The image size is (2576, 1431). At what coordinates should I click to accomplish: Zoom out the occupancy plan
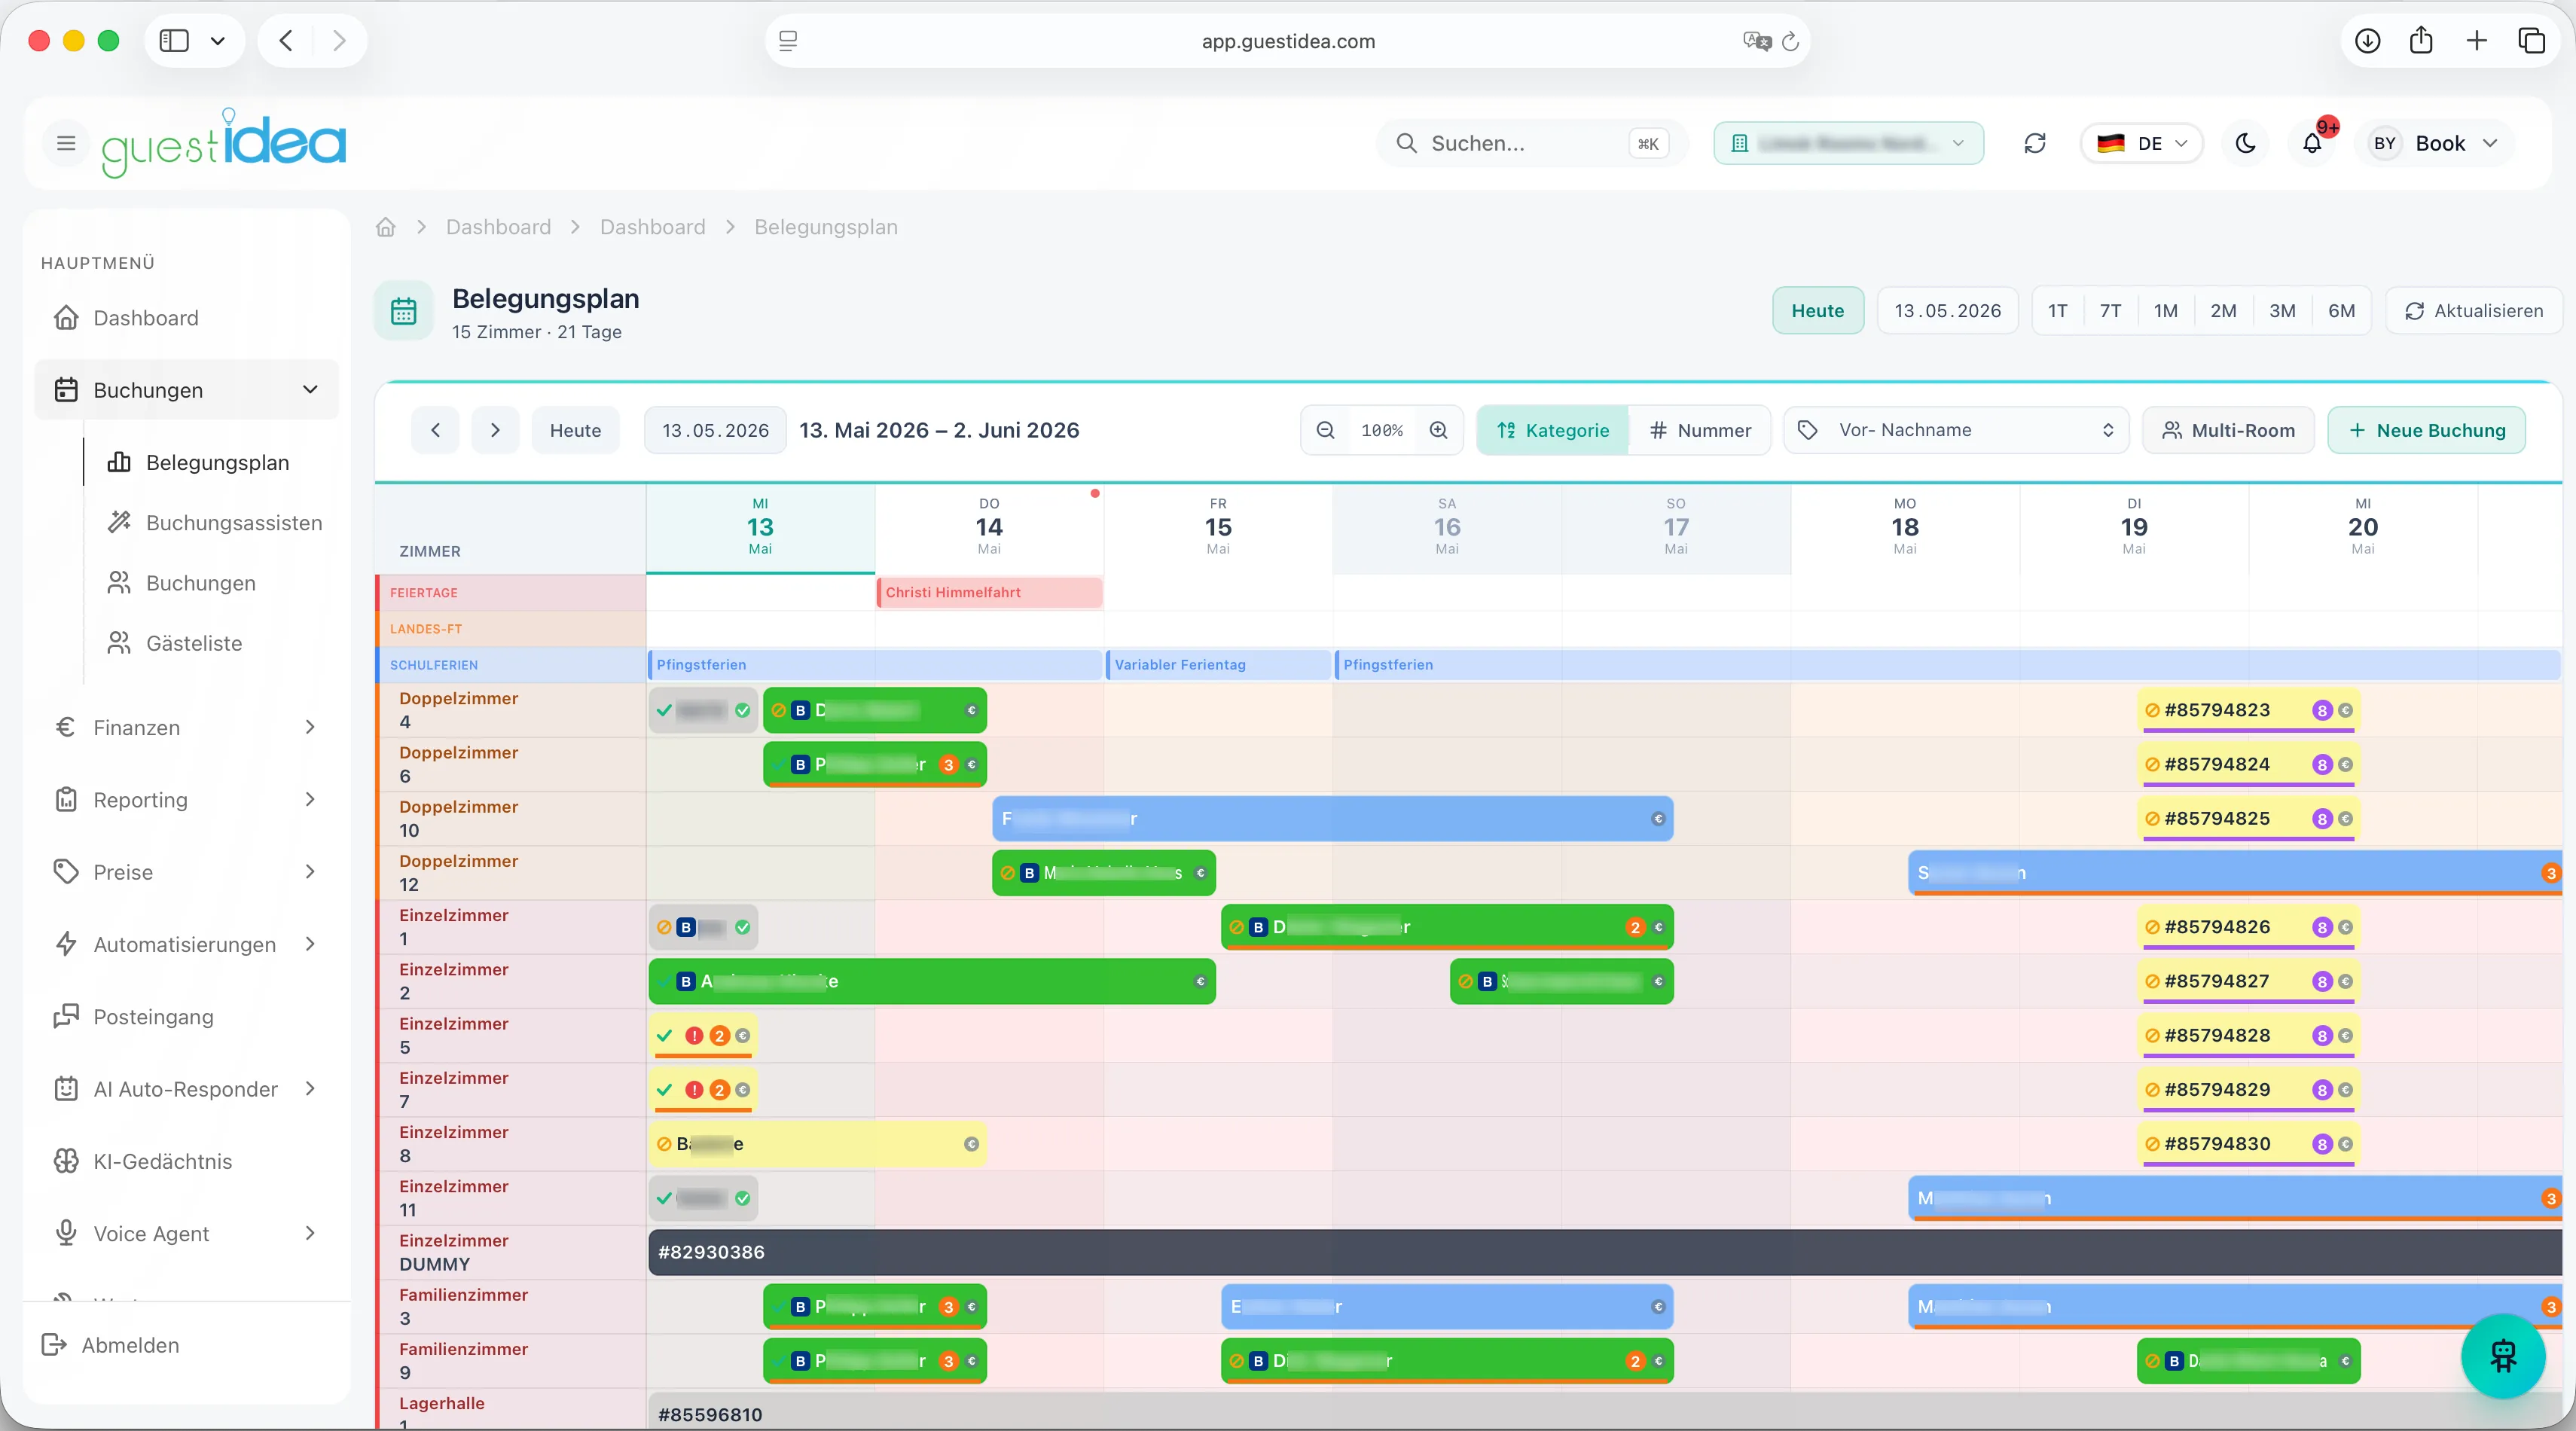[x=1325, y=430]
